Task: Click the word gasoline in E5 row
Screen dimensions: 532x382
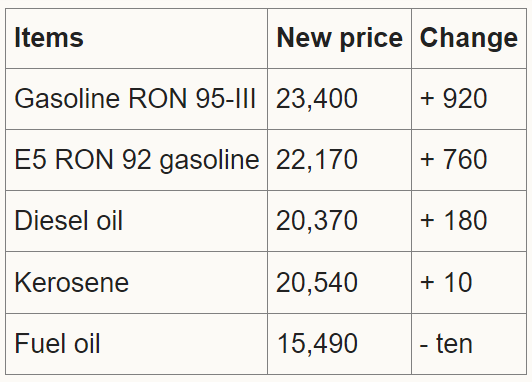Action: pyautogui.click(x=210, y=161)
